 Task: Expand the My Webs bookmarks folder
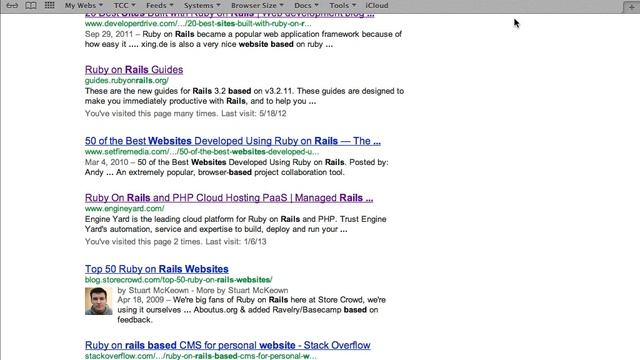[84, 5]
